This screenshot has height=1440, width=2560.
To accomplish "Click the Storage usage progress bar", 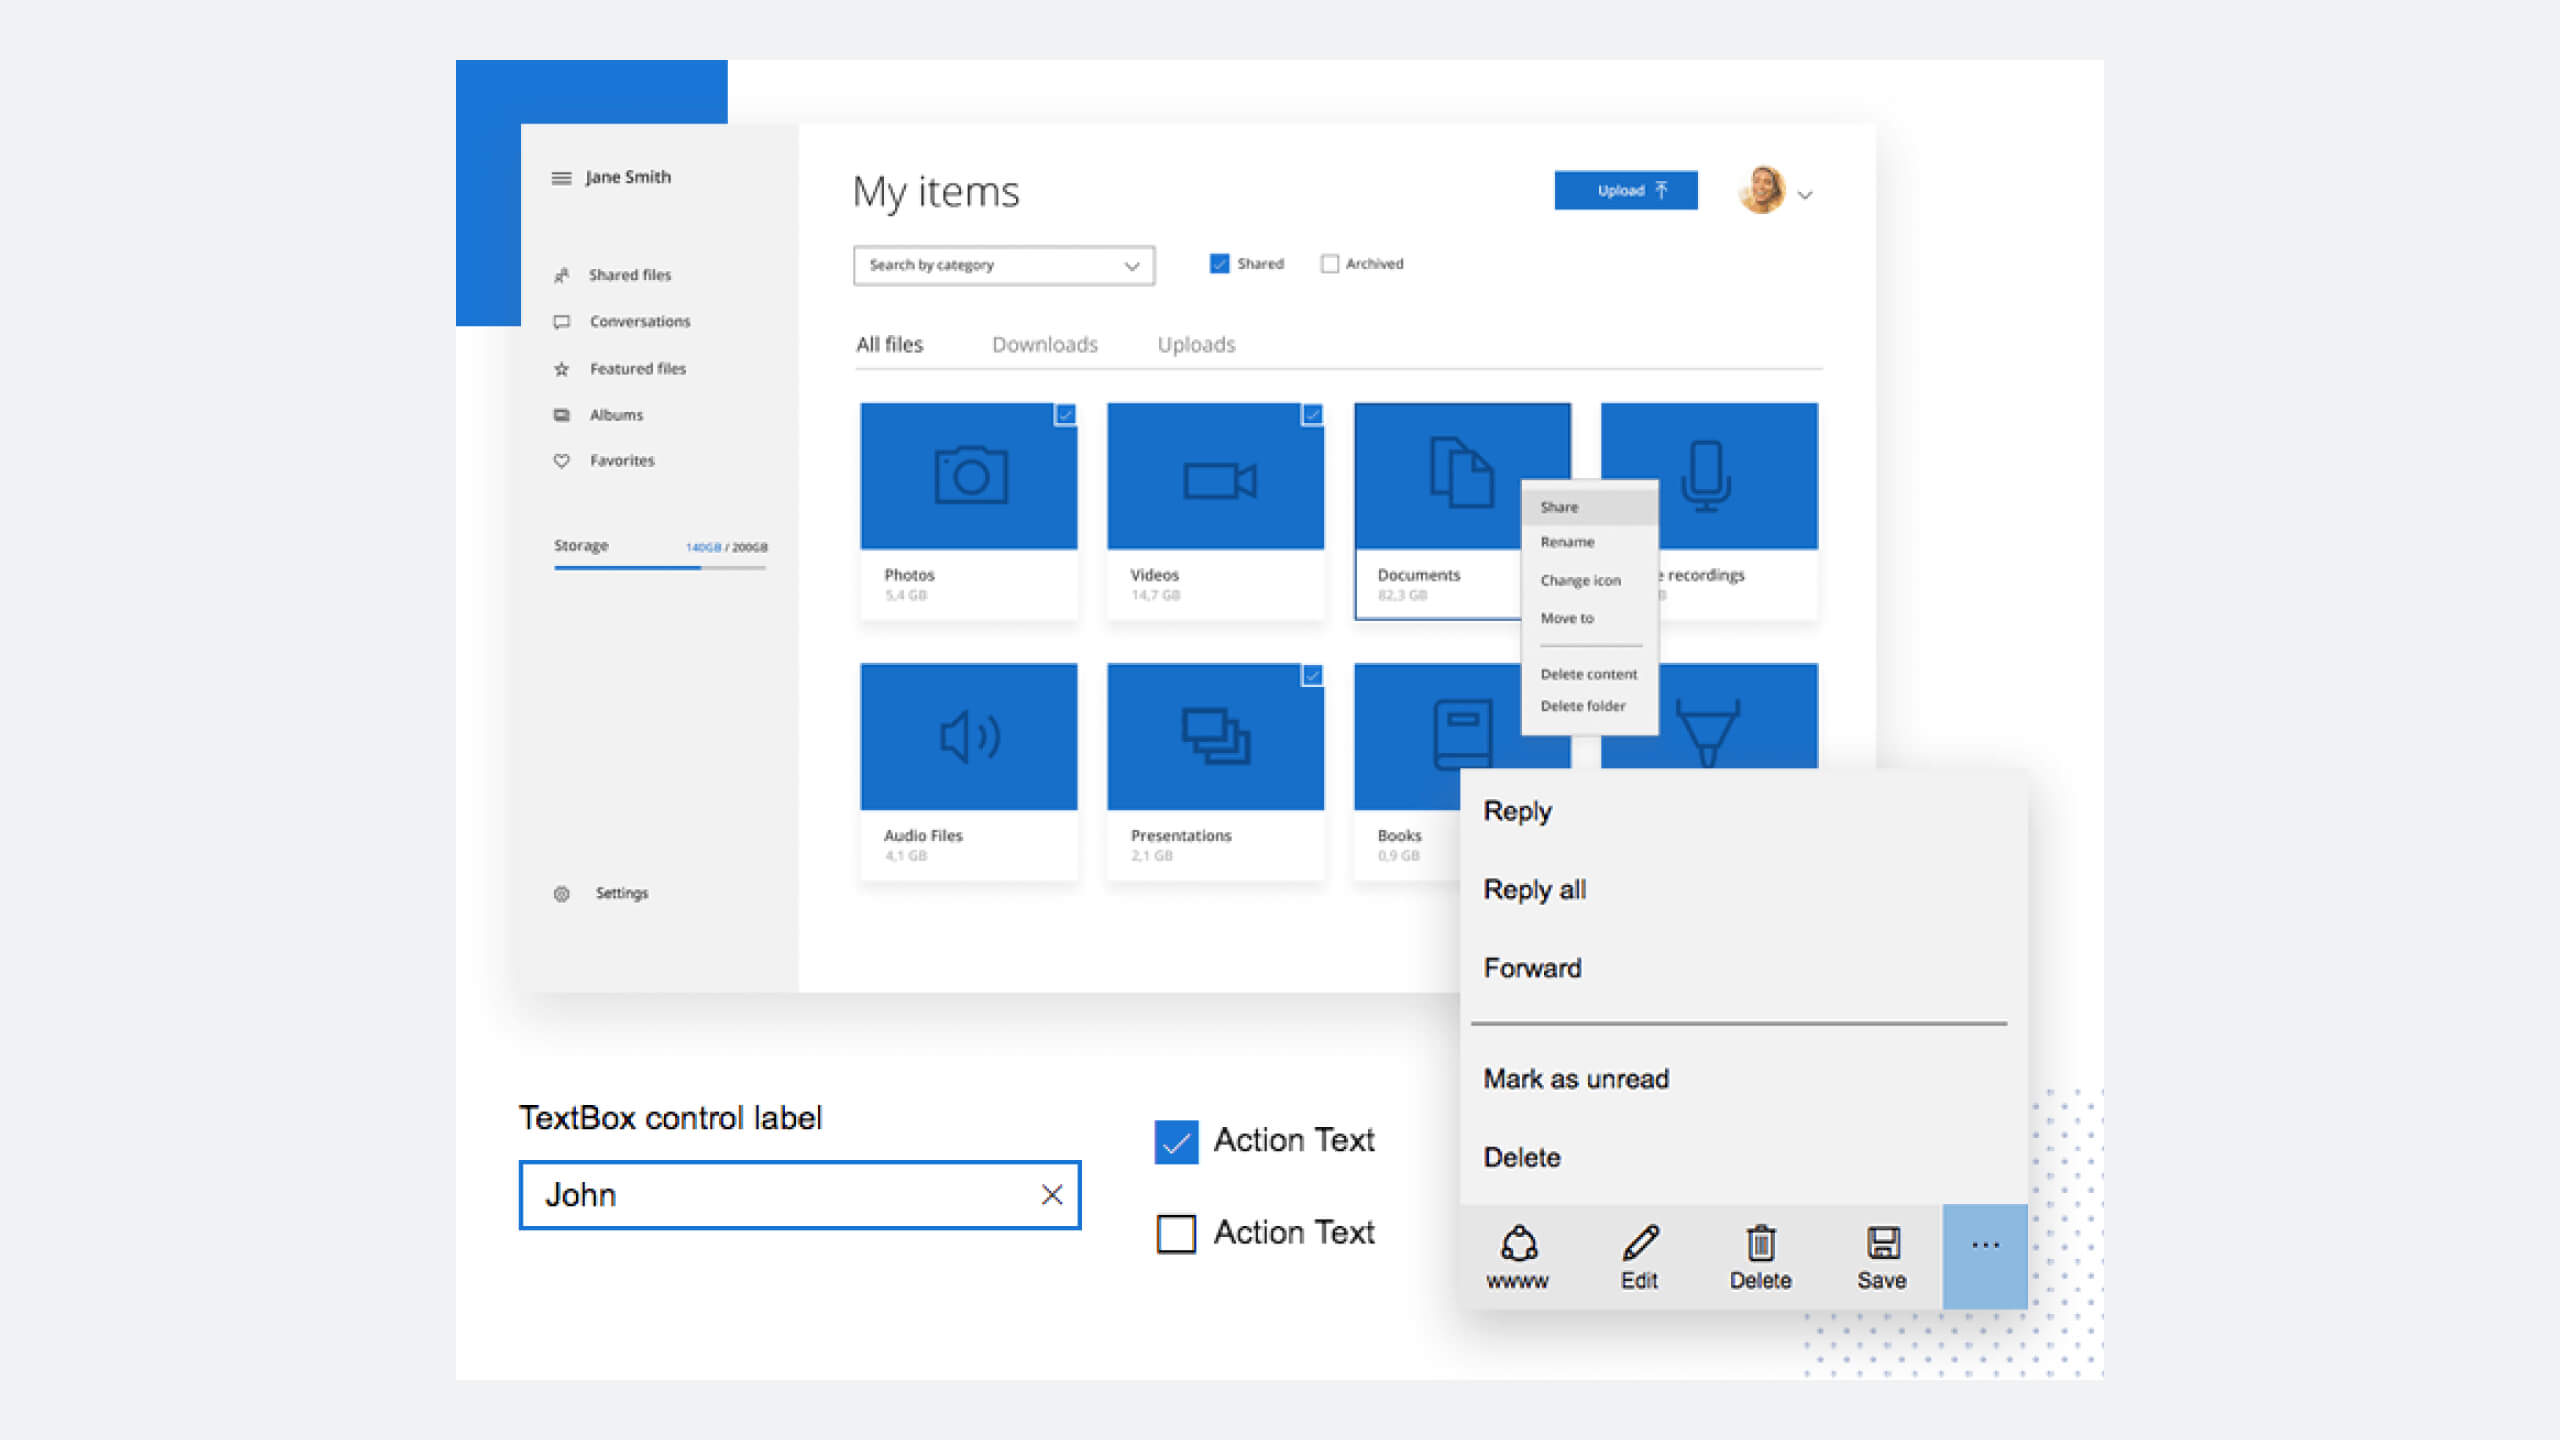I will (x=660, y=568).
